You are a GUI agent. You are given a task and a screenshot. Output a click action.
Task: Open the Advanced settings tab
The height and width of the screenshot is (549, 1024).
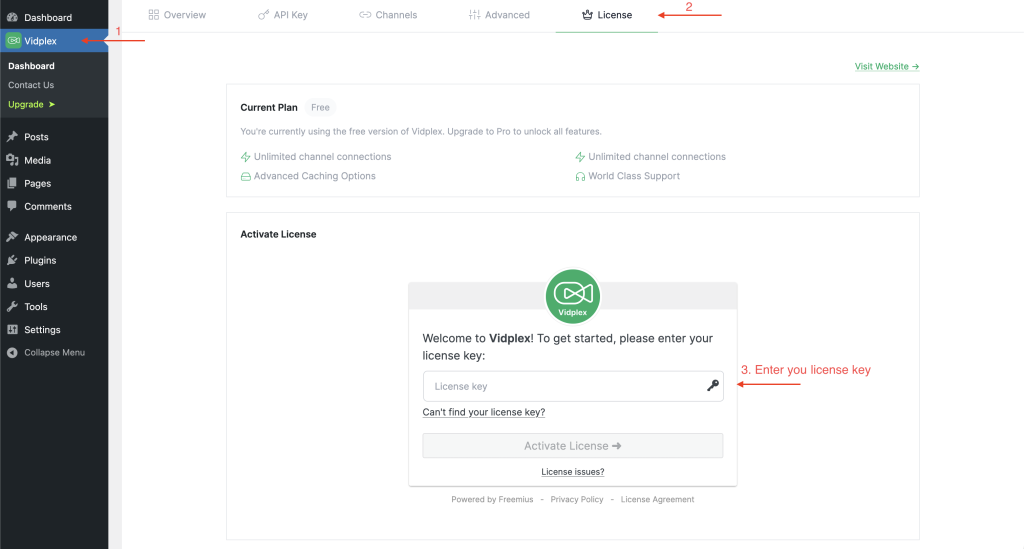[x=499, y=15]
